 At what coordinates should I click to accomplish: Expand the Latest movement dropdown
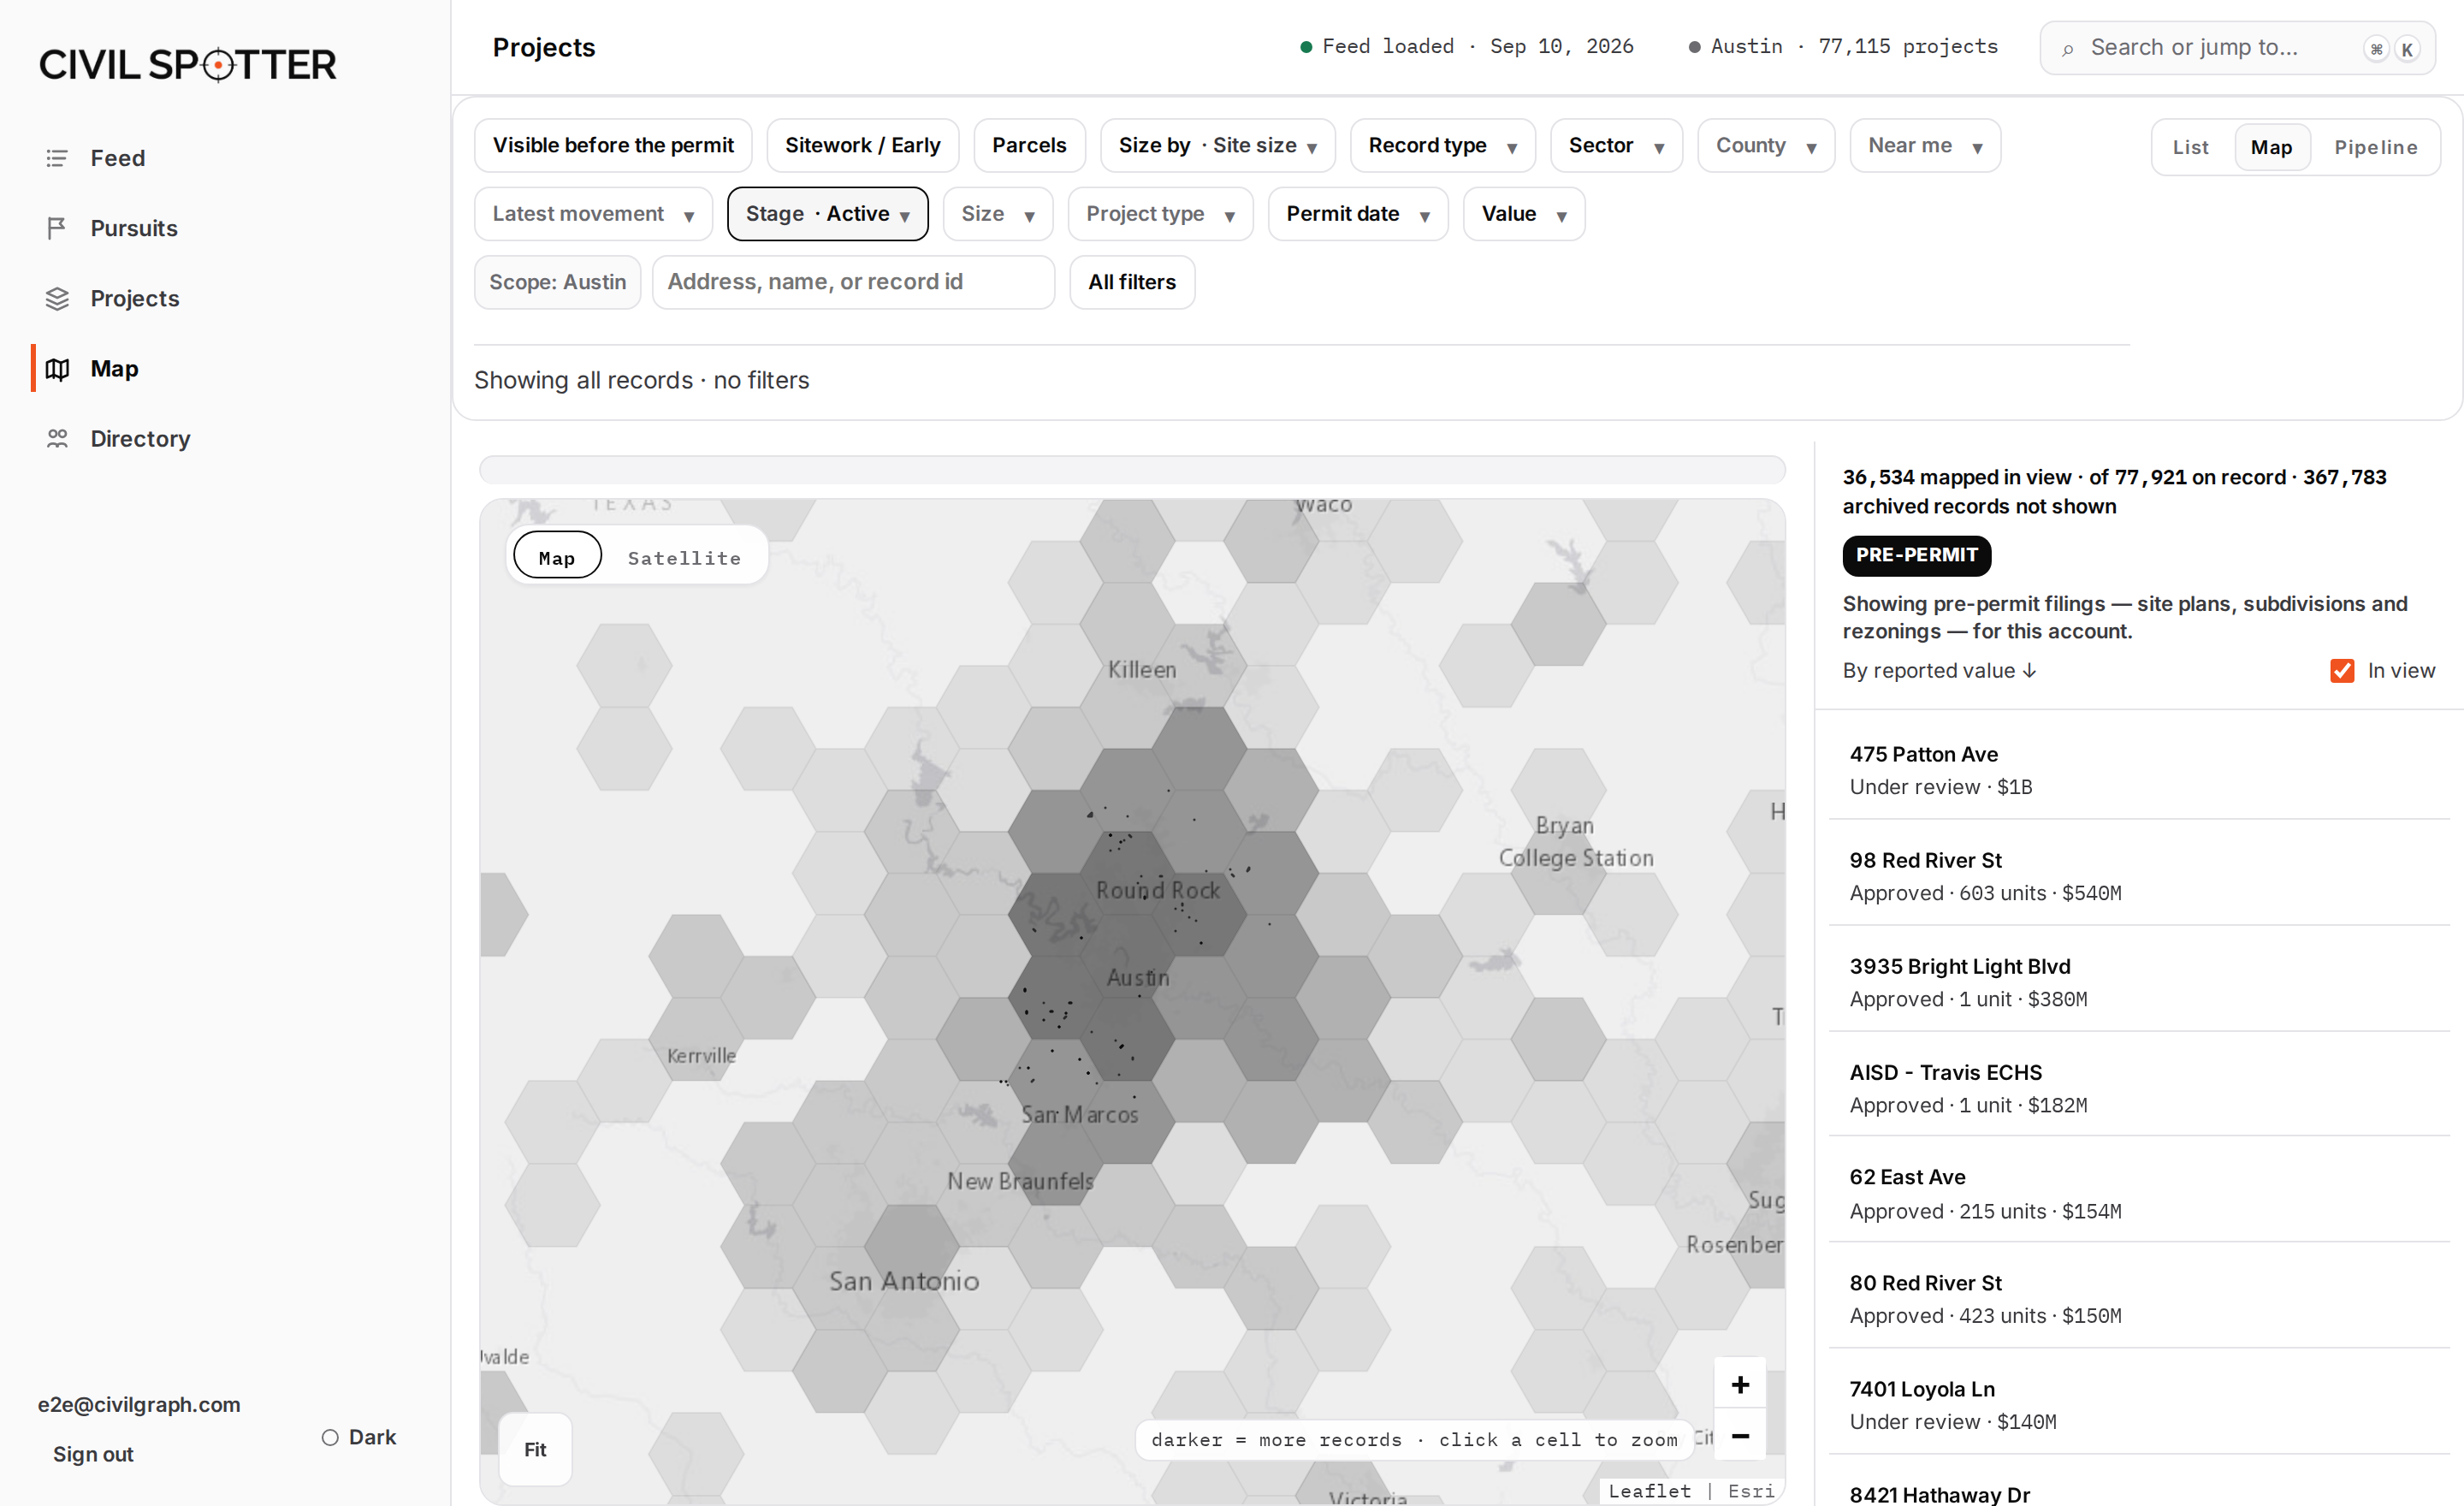[593, 214]
